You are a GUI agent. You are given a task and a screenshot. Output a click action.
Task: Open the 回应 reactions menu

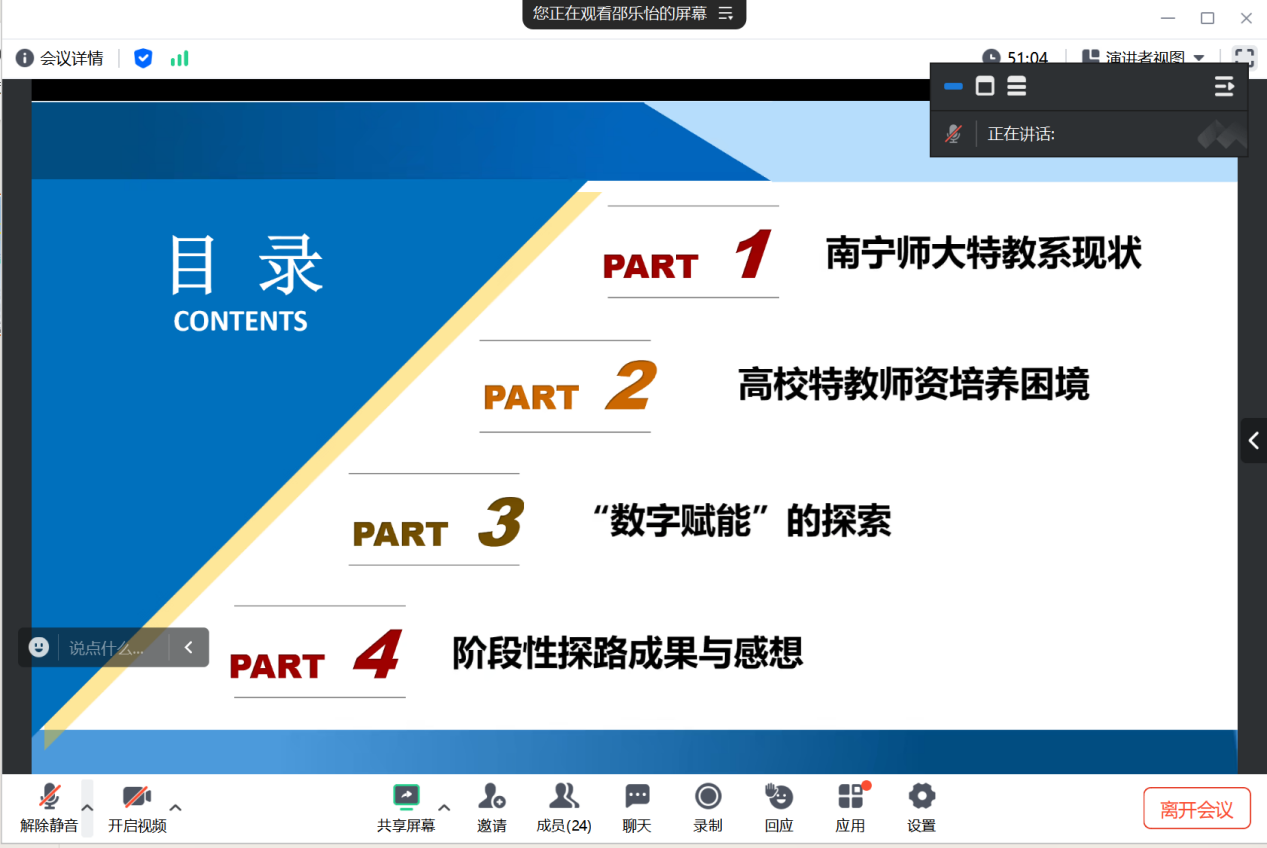[779, 807]
